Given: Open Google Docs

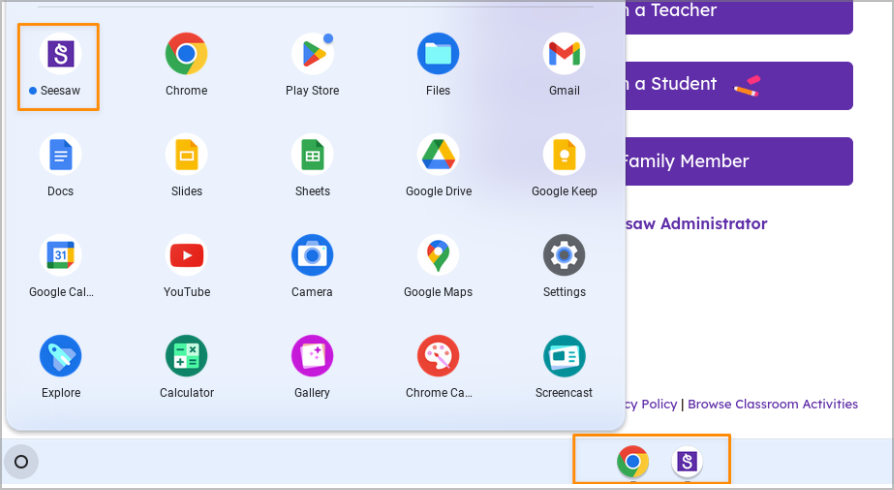Looking at the screenshot, I should point(60,155).
